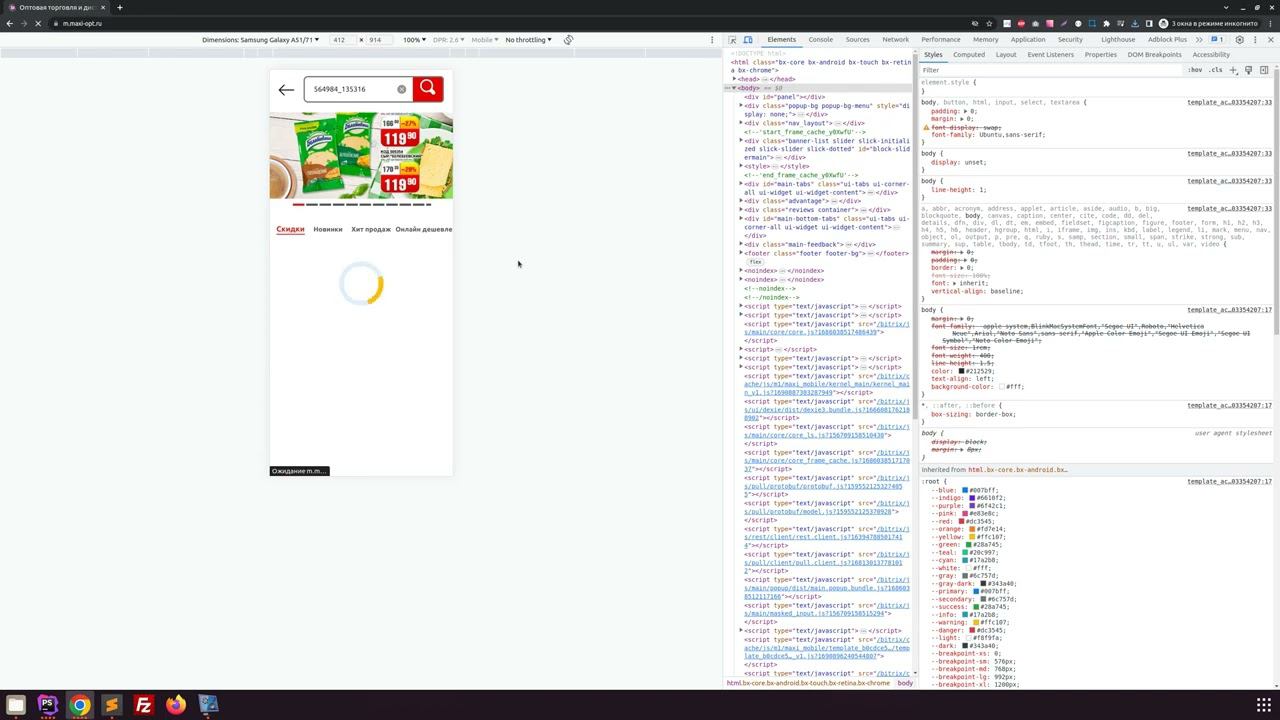Toggle the computed styles sidebar icon

(1264, 70)
